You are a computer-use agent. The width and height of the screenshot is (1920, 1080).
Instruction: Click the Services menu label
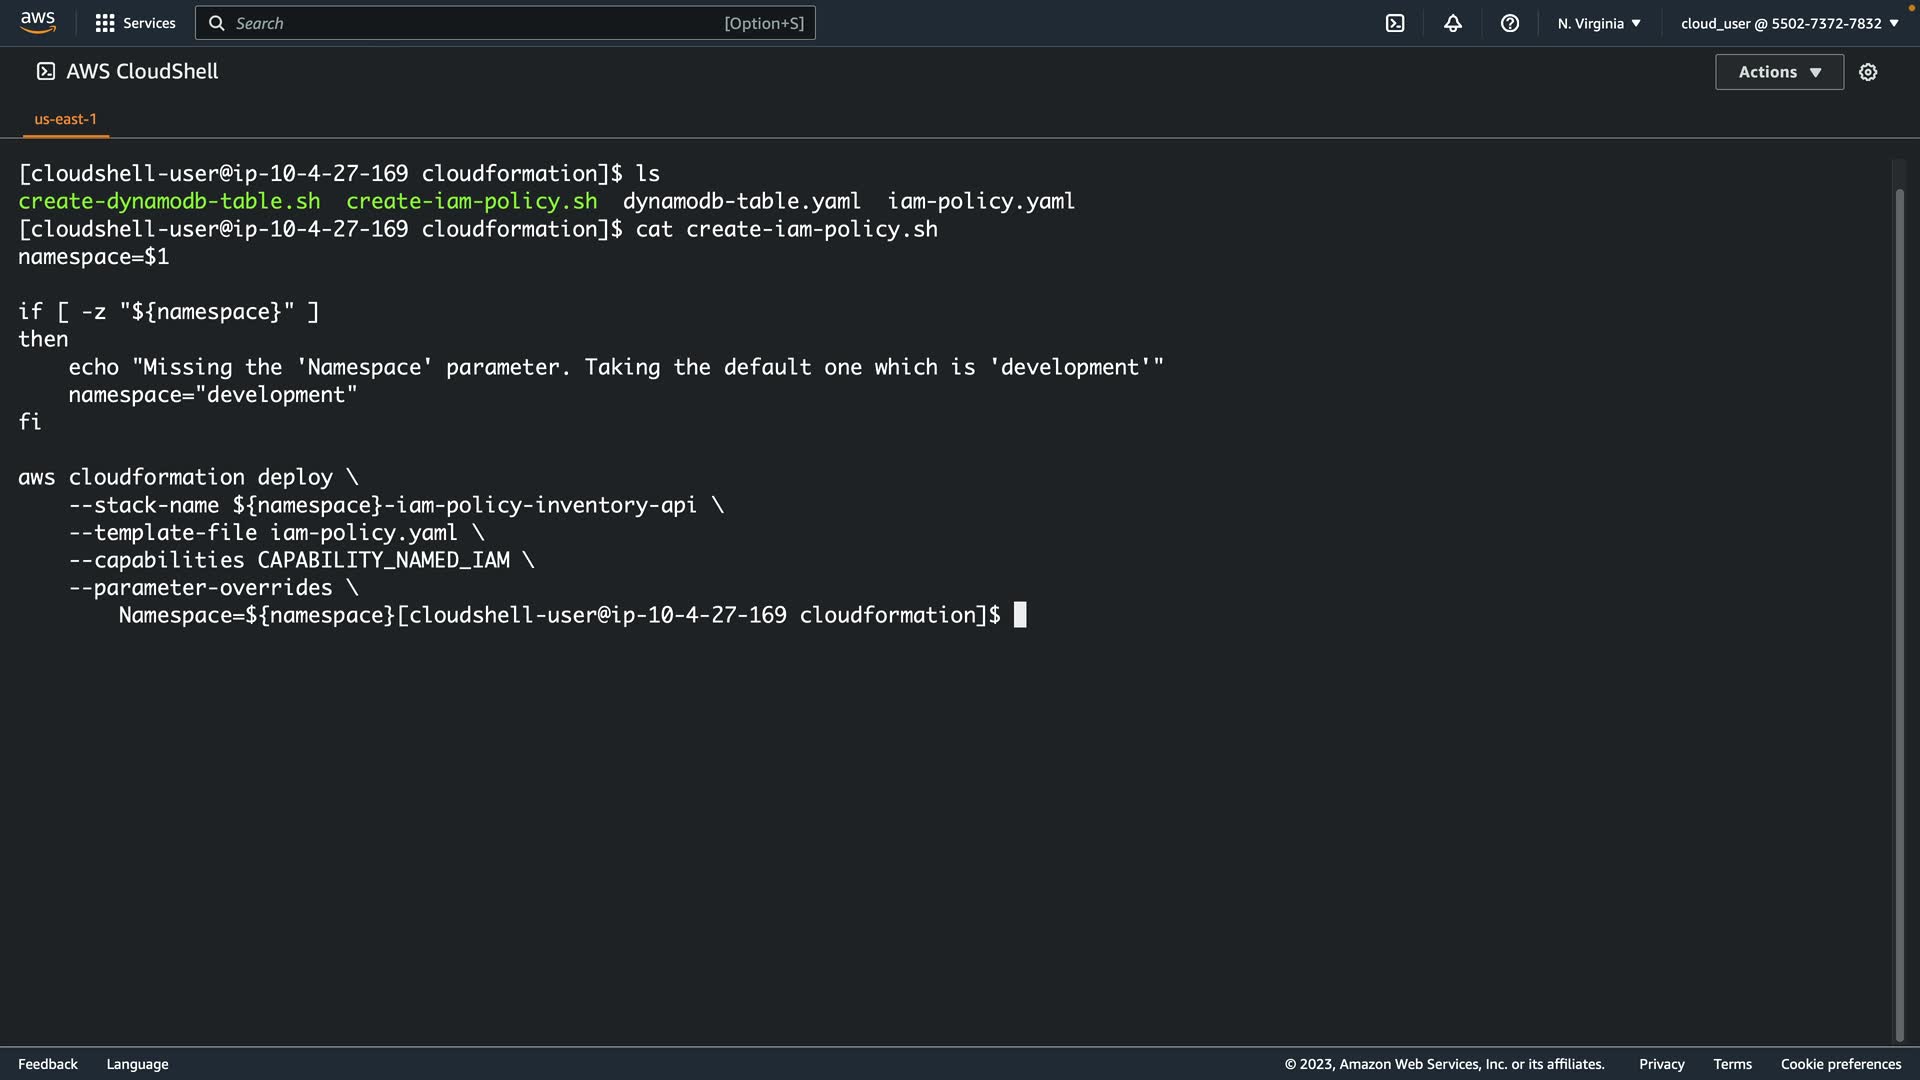[x=149, y=23]
